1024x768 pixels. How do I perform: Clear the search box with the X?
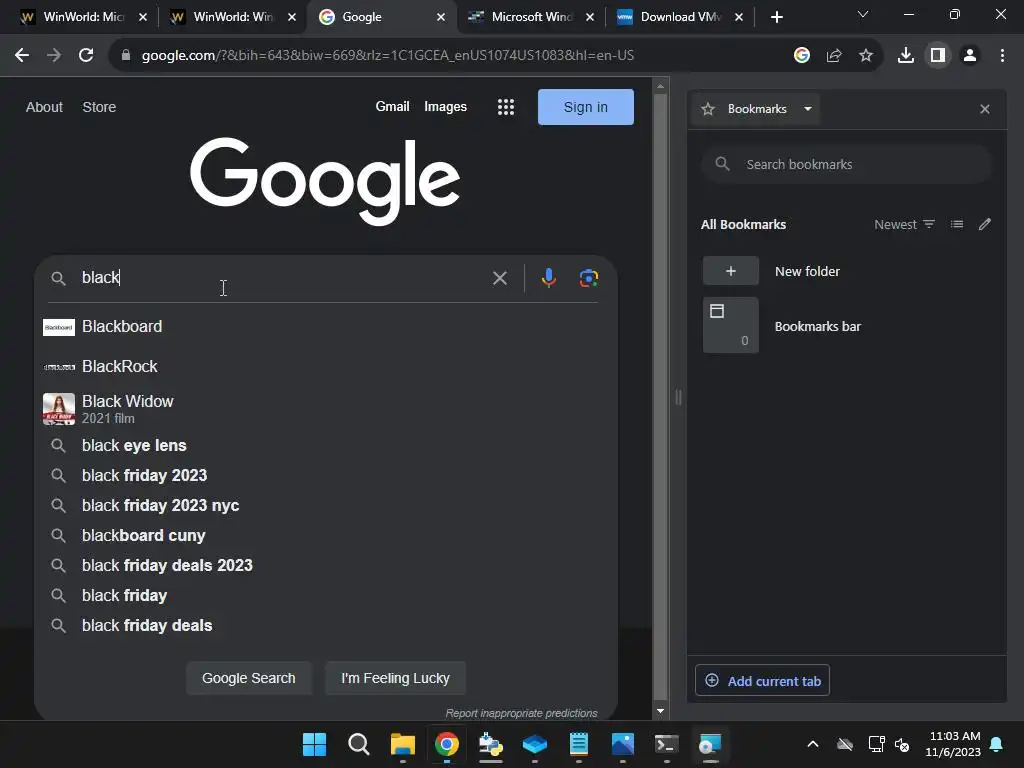[500, 278]
